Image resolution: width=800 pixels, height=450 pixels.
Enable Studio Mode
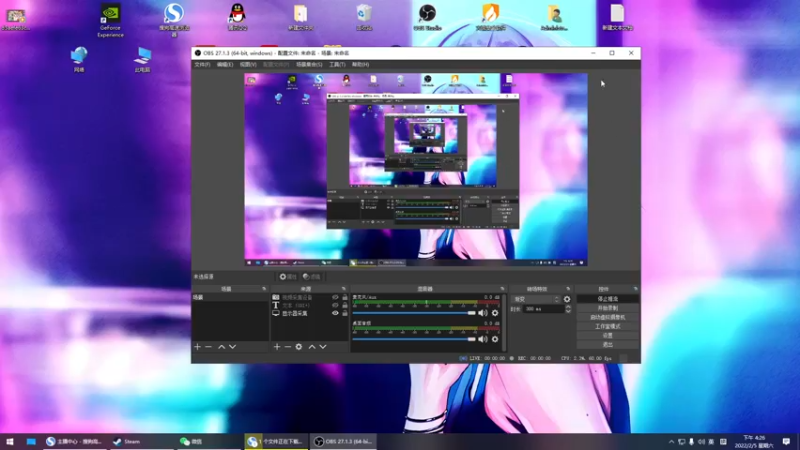click(608, 327)
